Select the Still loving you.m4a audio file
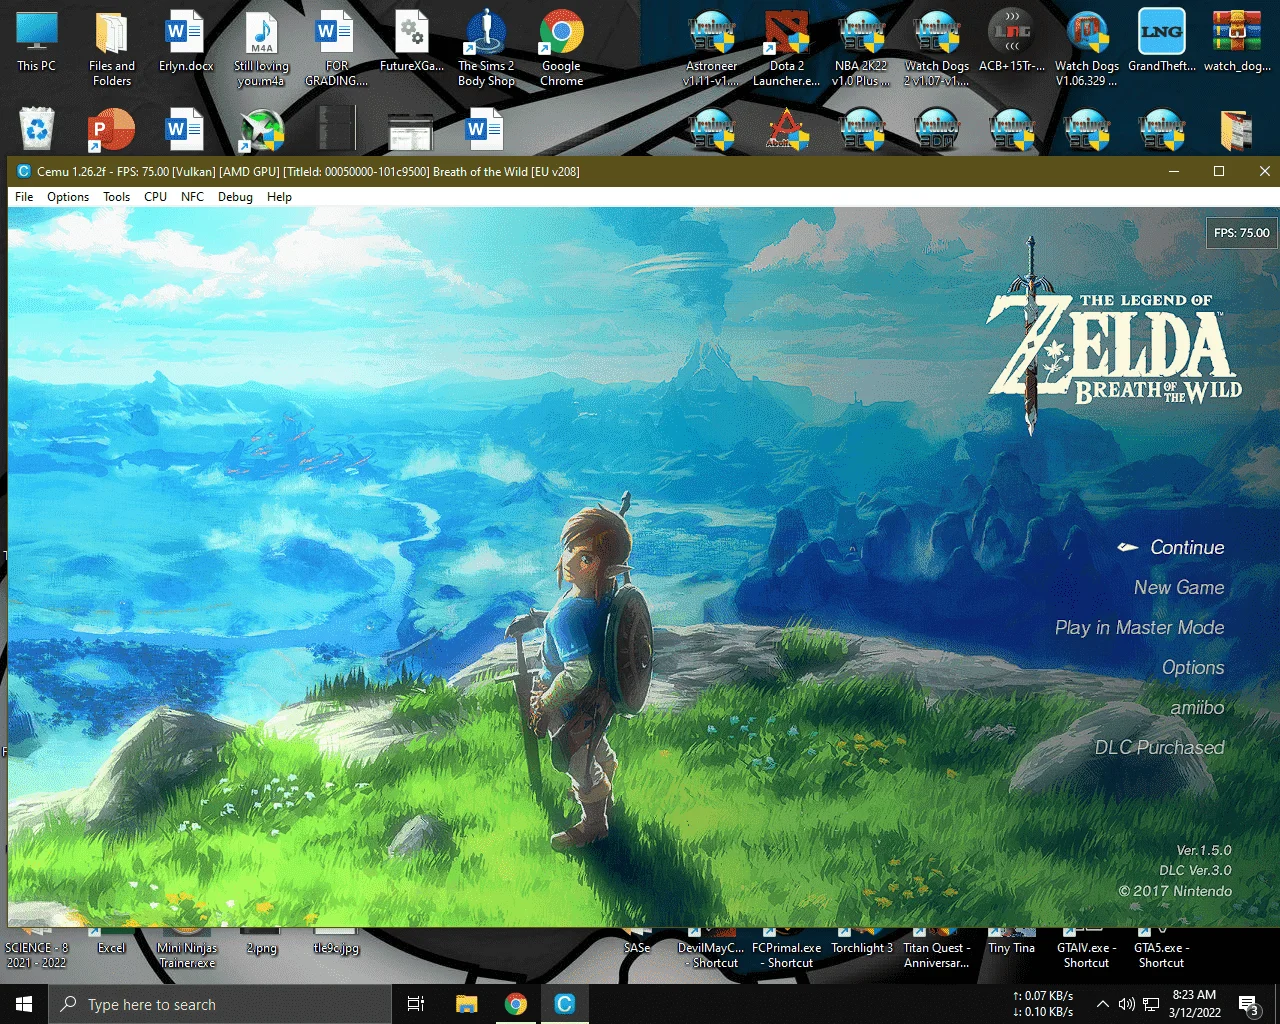This screenshot has width=1280, height=1024. (x=261, y=50)
